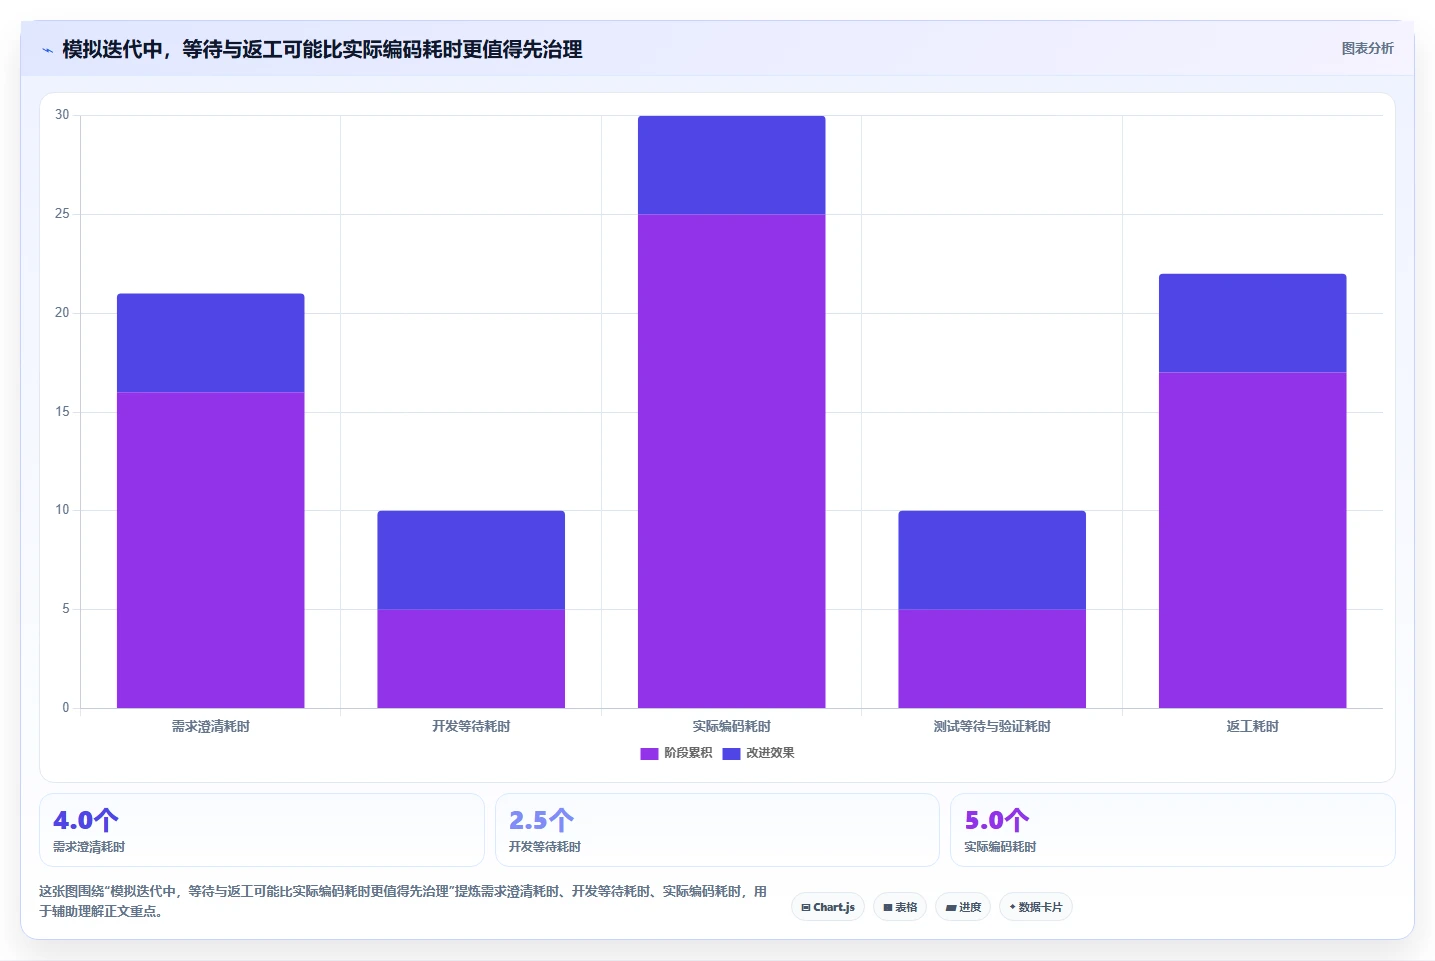Image resolution: width=1435 pixels, height=961 pixels.
Task: Select the purple segment of the 测试等待与验证耗时 bar
Action: point(992,659)
